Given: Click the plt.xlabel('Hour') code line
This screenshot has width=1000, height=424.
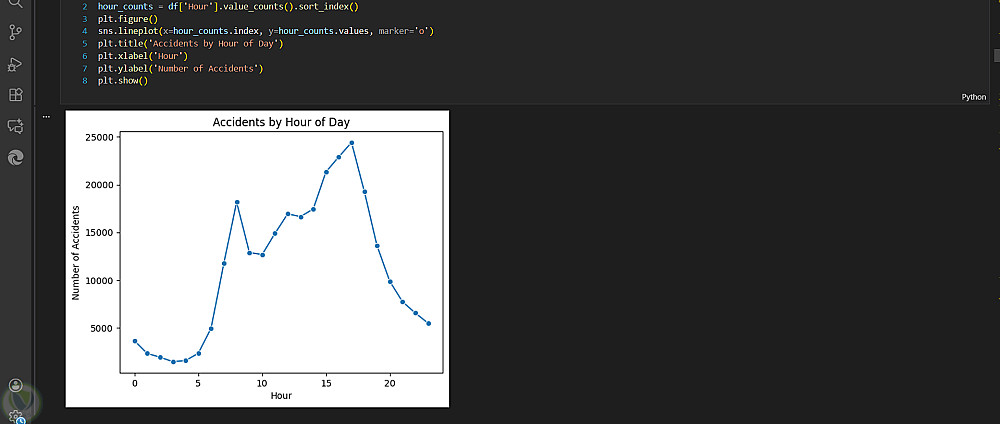Looking at the screenshot, I should tap(142, 56).
